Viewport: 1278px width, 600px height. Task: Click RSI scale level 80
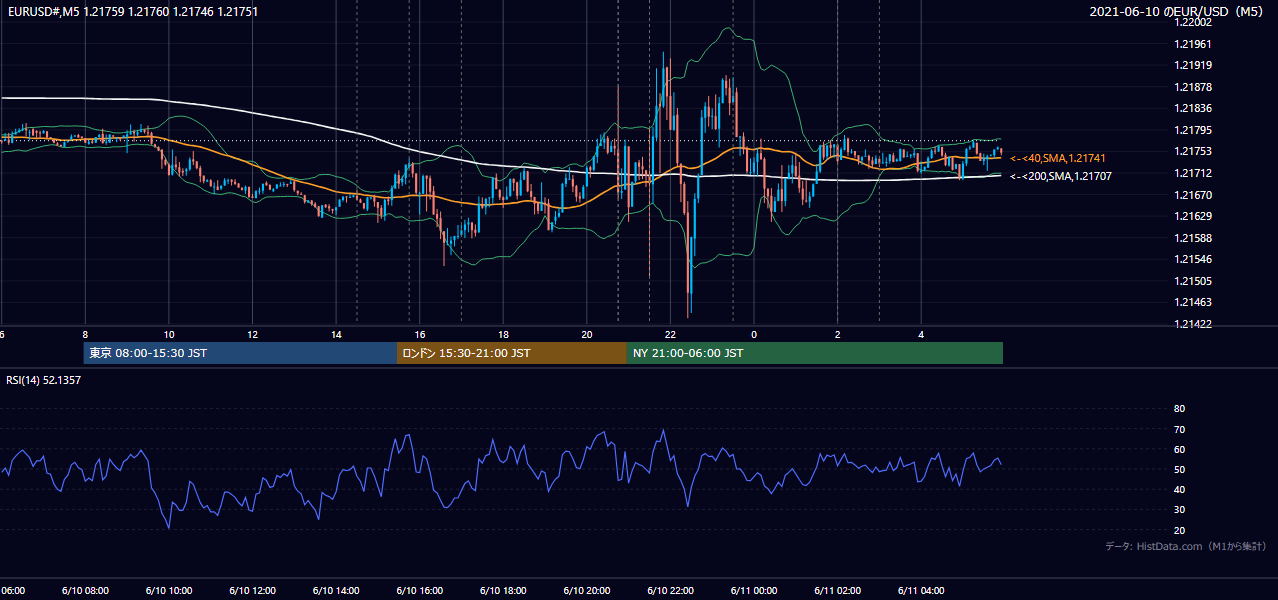(1179, 409)
